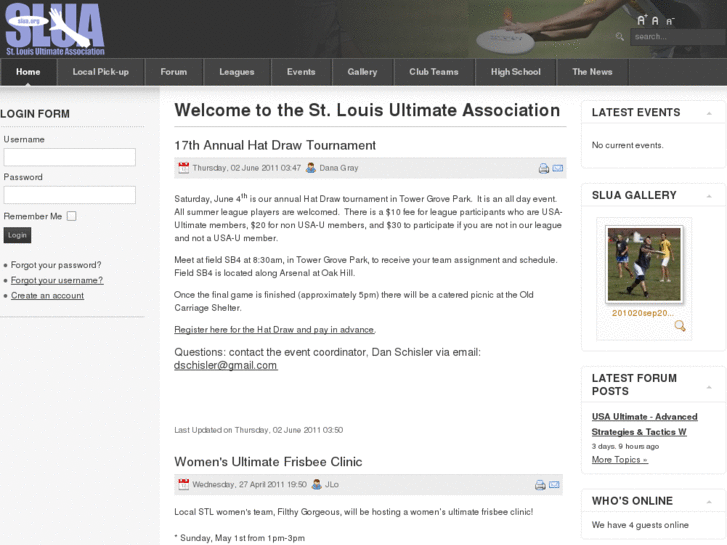Open Register here for the Hat Draw link

(x=274, y=329)
